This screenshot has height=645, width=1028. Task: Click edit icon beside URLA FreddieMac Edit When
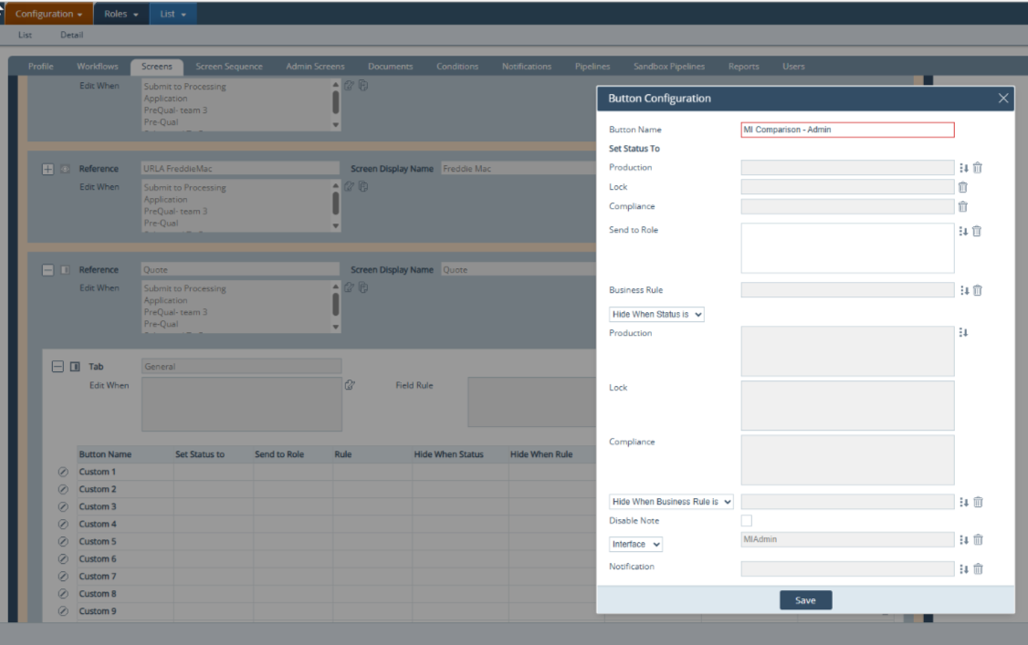349,187
